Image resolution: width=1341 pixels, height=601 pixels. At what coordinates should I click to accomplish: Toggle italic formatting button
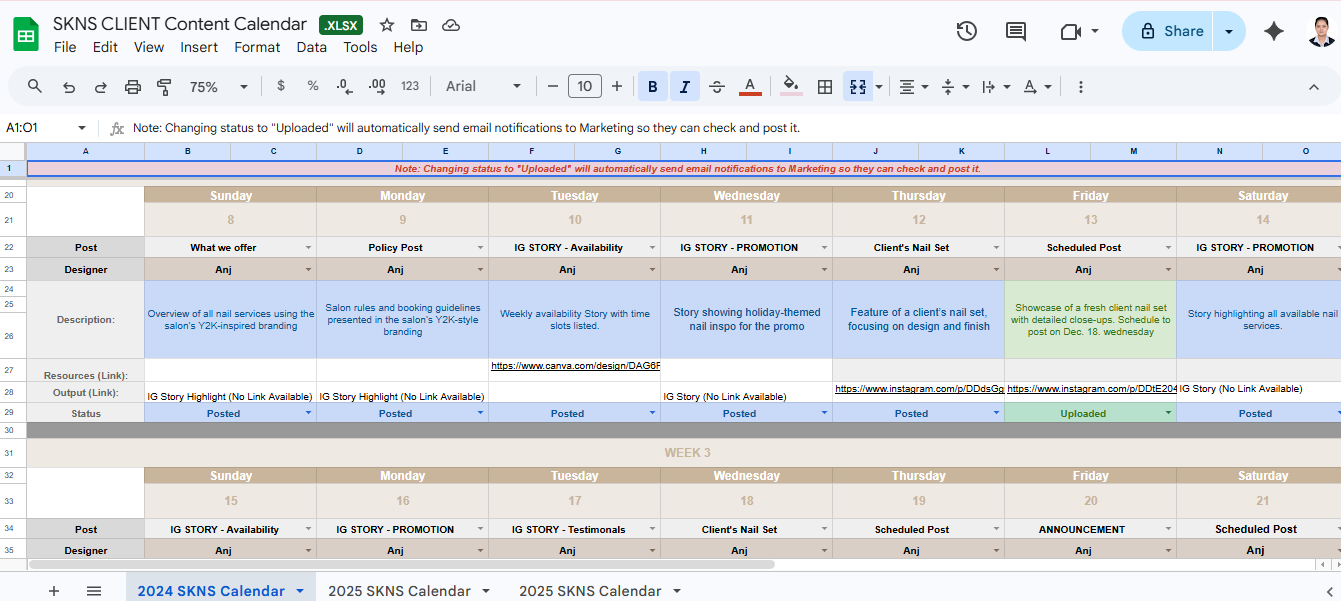685,87
